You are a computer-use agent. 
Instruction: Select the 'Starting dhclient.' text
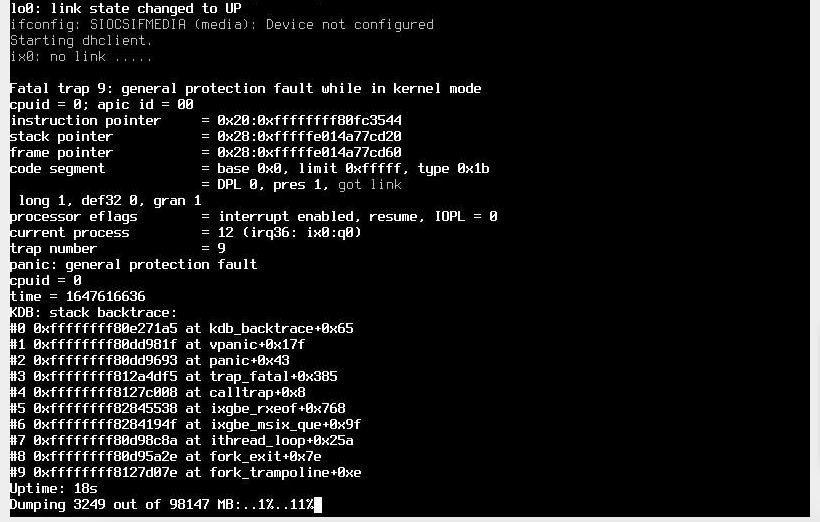[81, 40]
